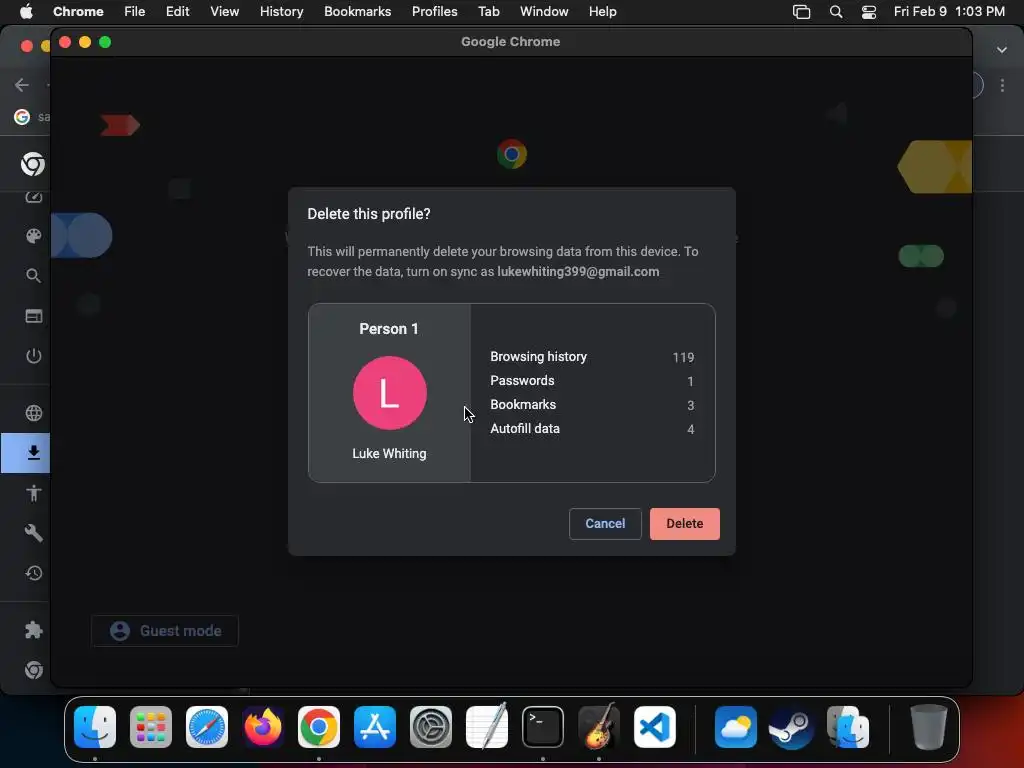Image resolution: width=1024 pixels, height=768 pixels.
Task: Open the Bookmarks menu
Action: coord(357,12)
